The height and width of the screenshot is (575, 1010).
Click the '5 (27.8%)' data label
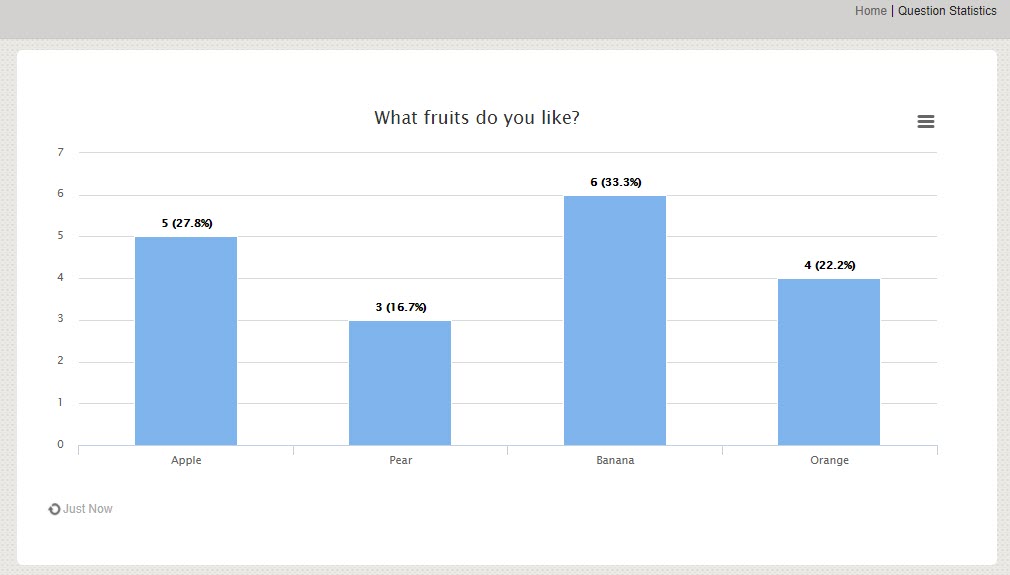pyautogui.click(x=187, y=223)
